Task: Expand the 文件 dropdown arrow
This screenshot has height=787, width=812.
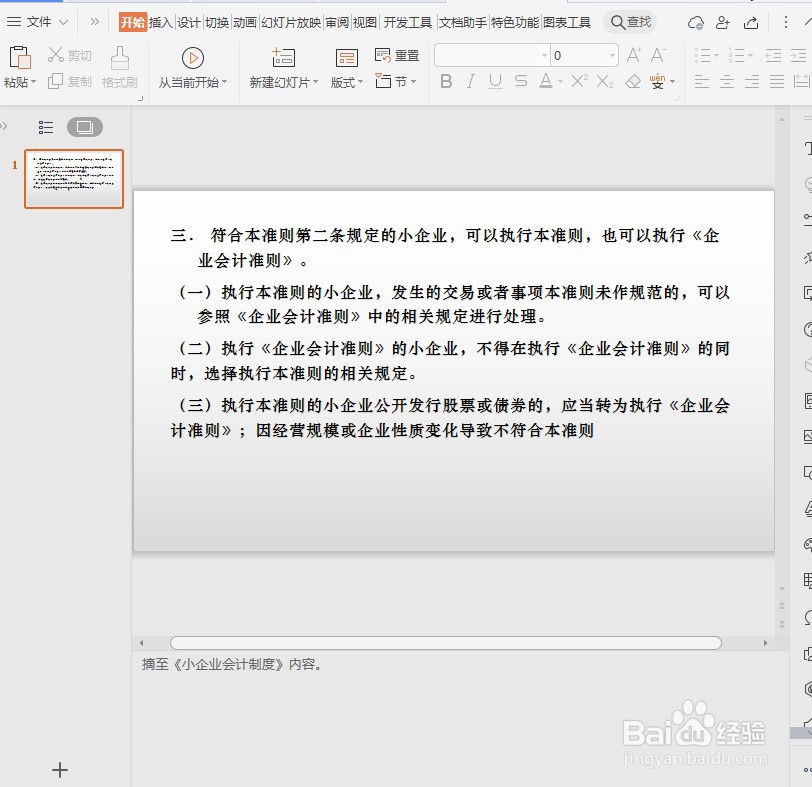Action: [64, 22]
